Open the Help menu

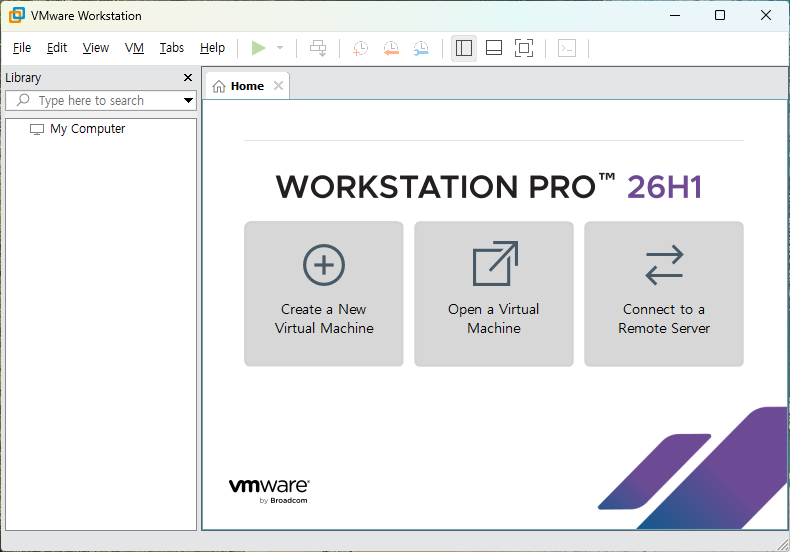[x=212, y=48]
